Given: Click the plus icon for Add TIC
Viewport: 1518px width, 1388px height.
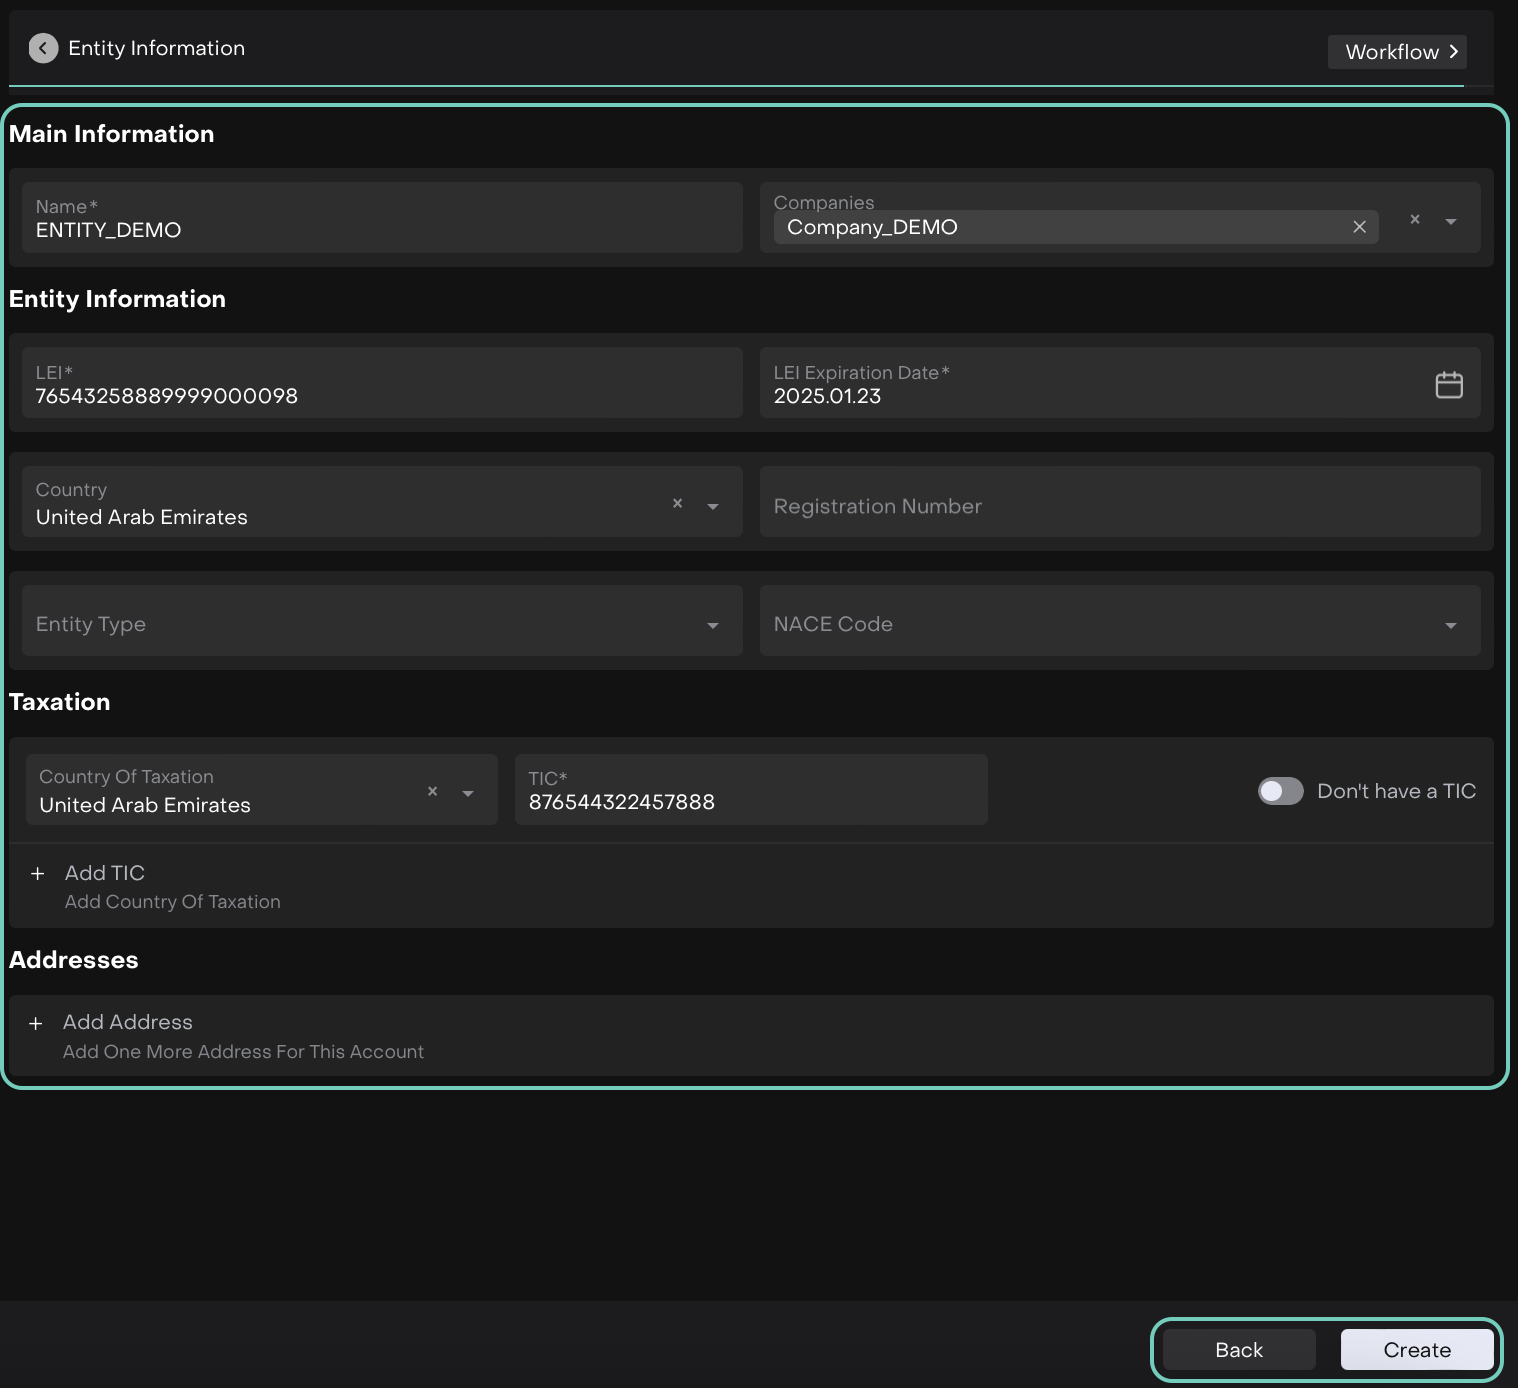Looking at the screenshot, I should 38,874.
